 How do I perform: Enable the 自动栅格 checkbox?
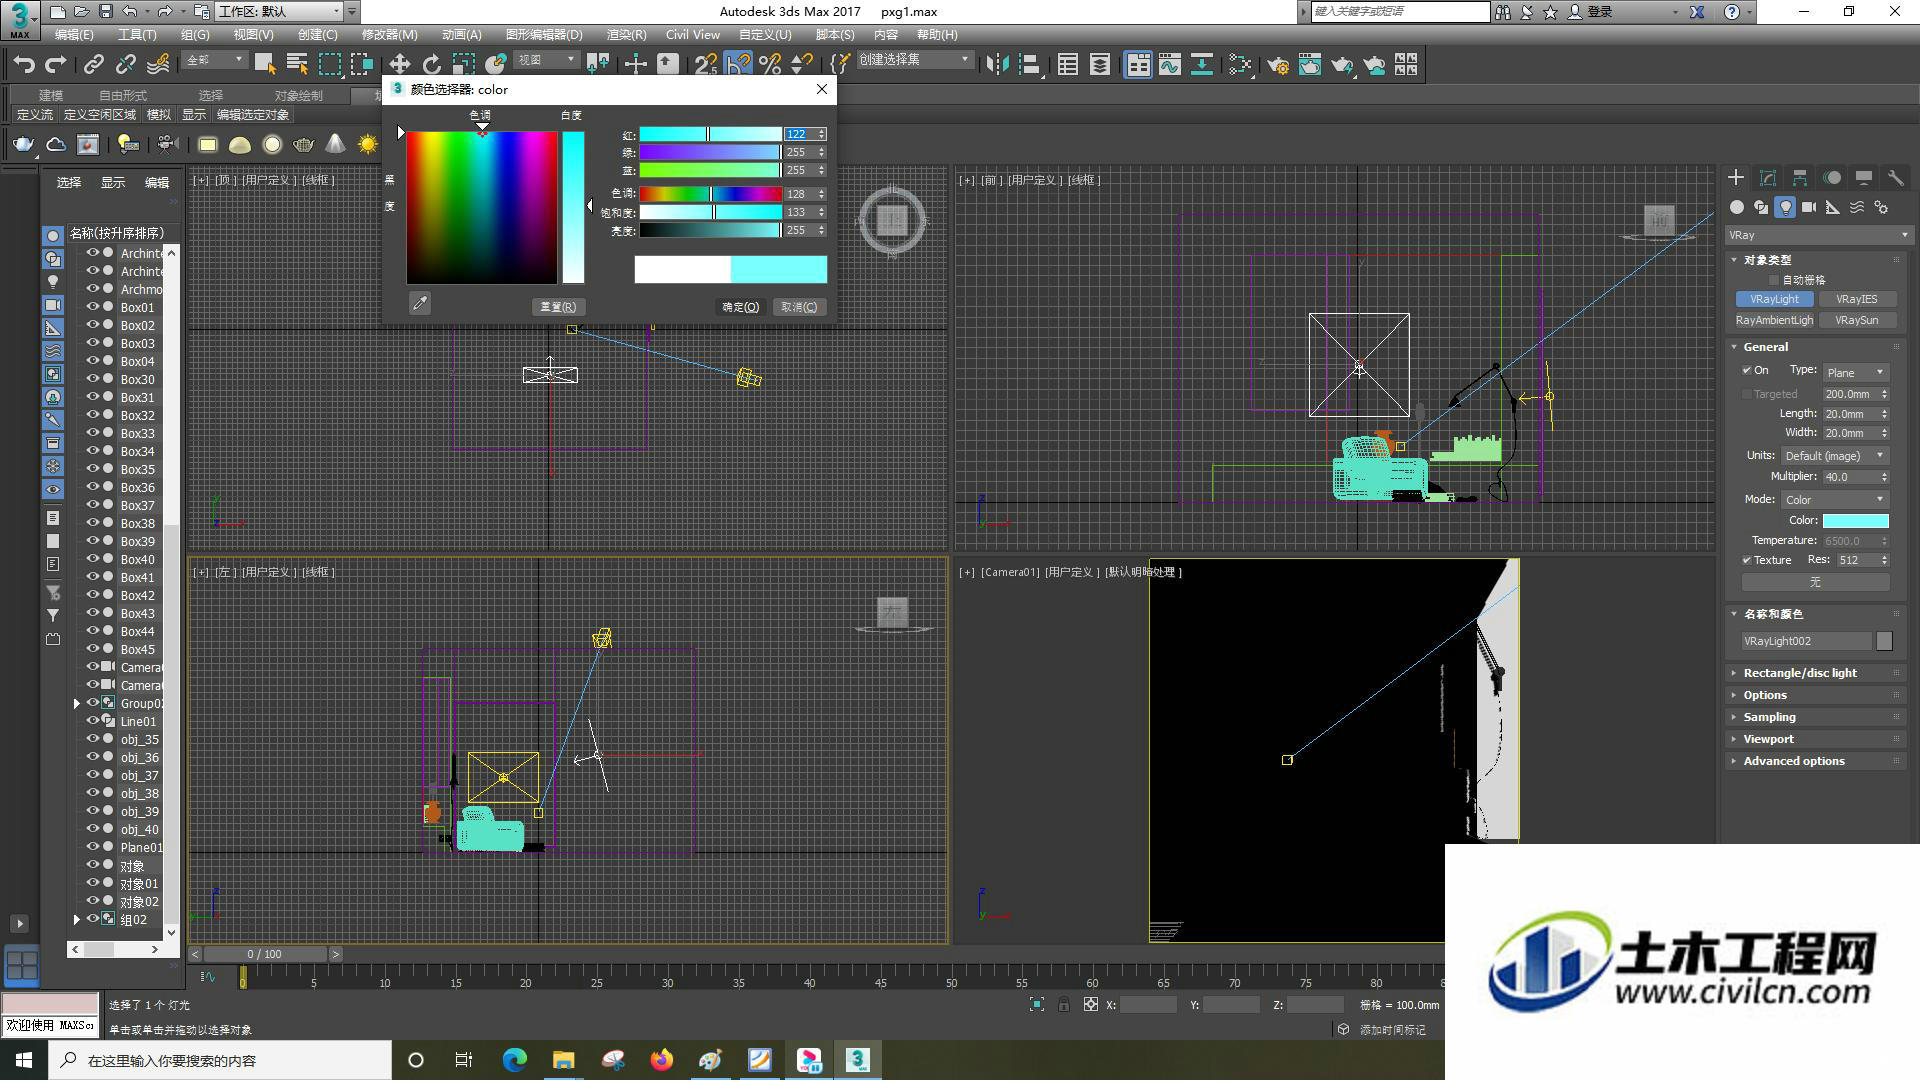click(1774, 280)
